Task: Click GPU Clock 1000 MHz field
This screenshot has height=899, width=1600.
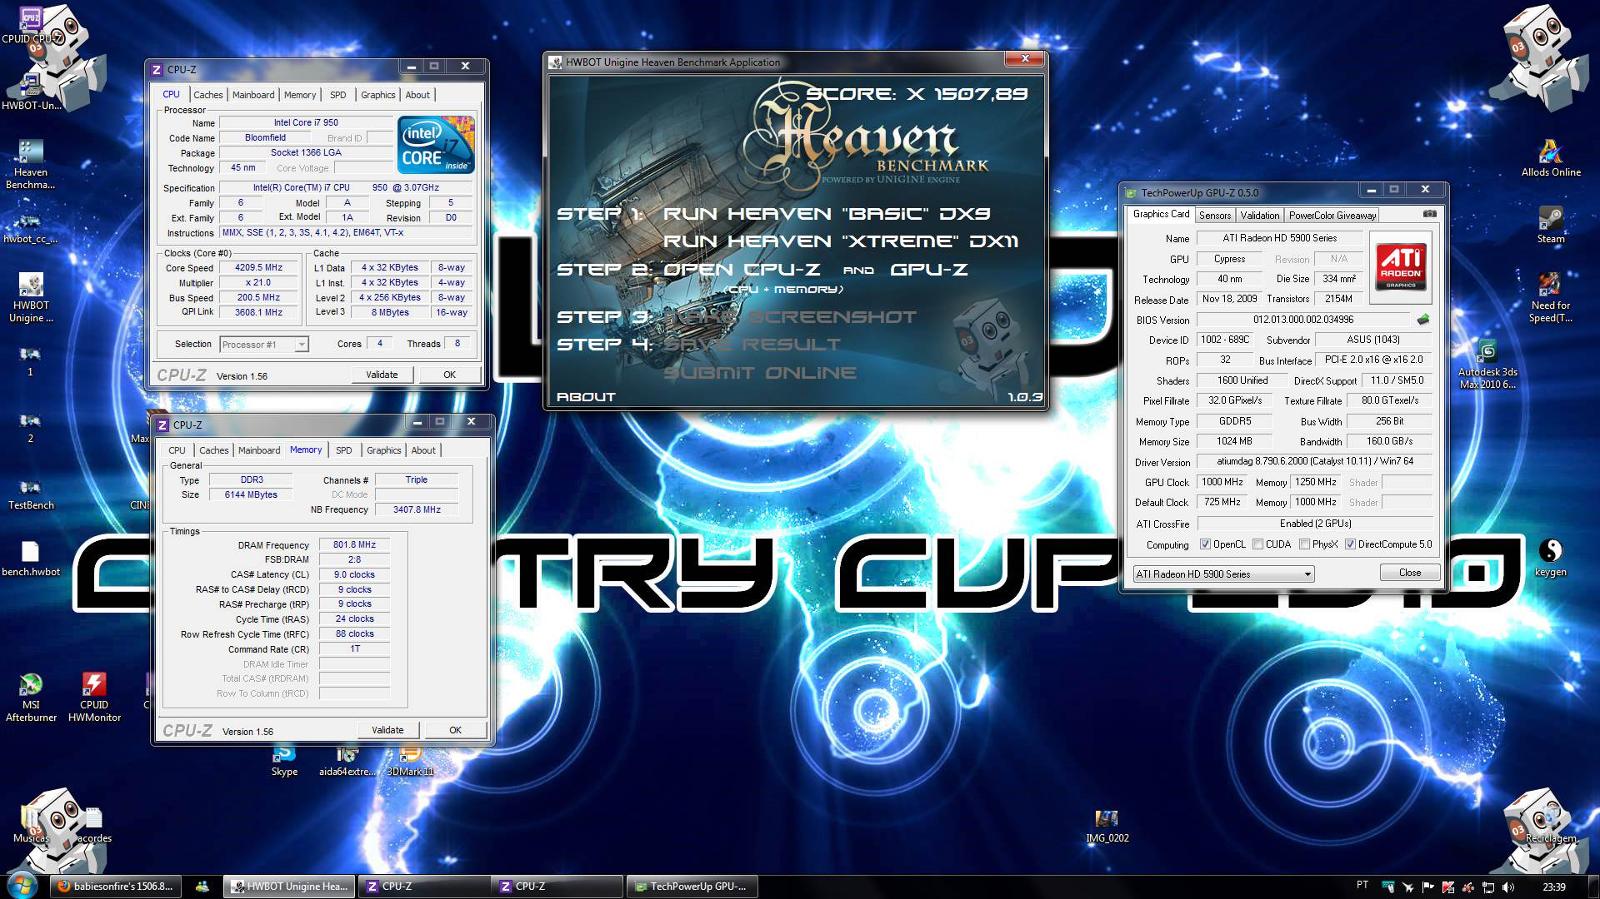Action: coord(1222,482)
